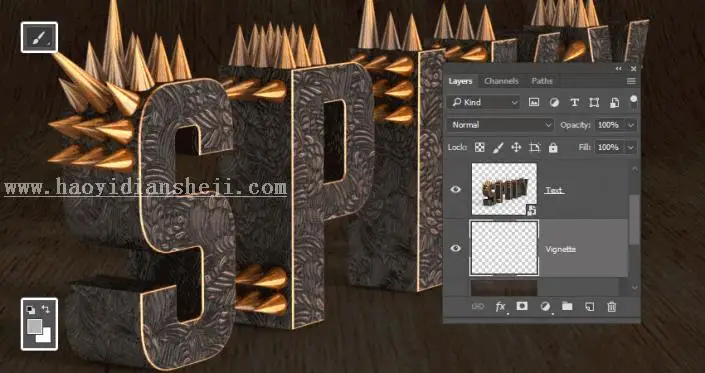Create new fill or adjustment layer
The height and width of the screenshot is (373, 705).
coord(544,307)
